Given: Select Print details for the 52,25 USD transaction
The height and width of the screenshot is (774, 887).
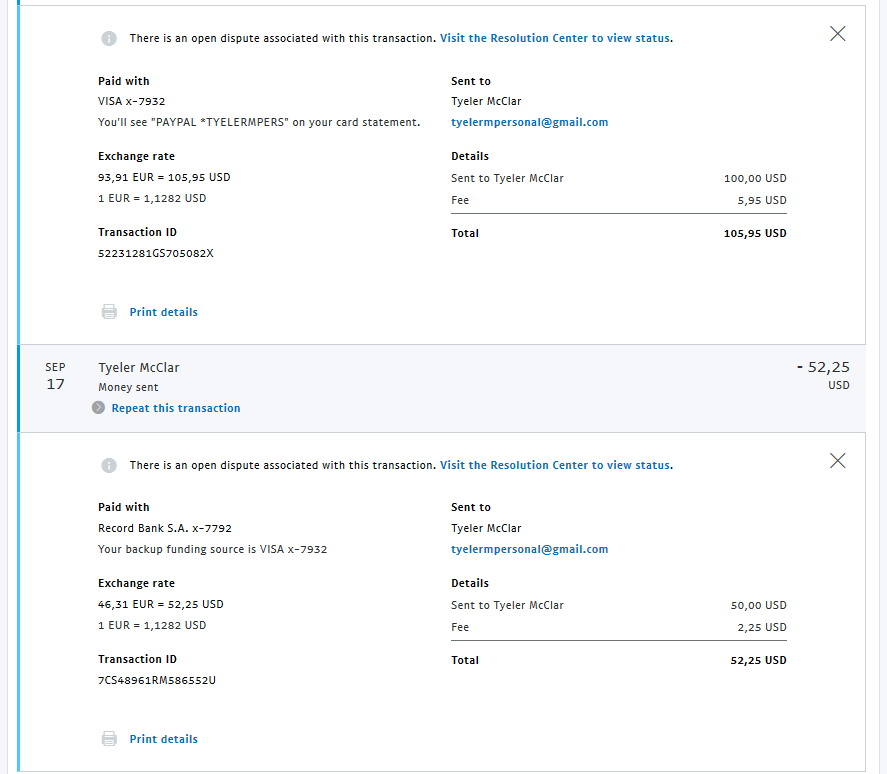Looking at the screenshot, I should (163, 739).
